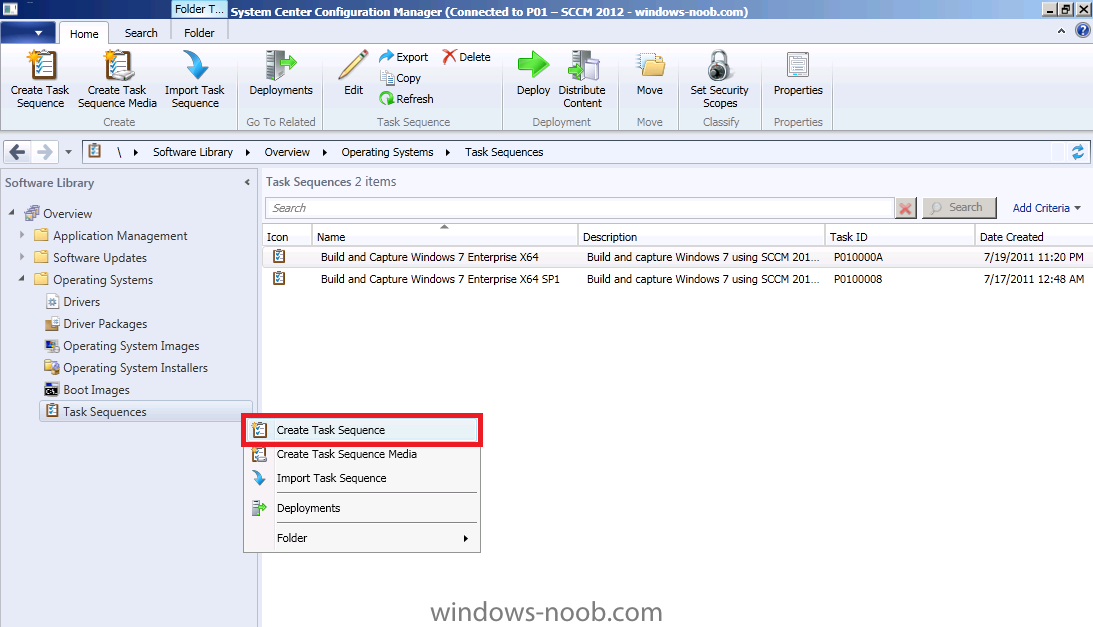
Task: Sort by the Date Created column header
Action: pos(1034,236)
